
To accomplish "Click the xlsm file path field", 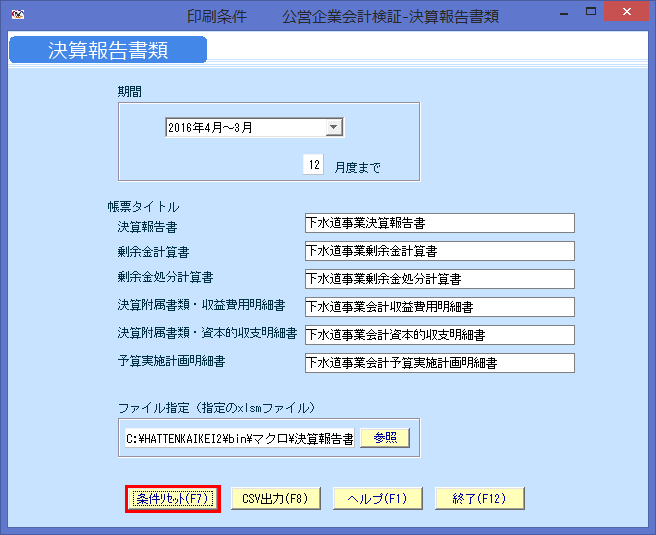I will pos(240,438).
